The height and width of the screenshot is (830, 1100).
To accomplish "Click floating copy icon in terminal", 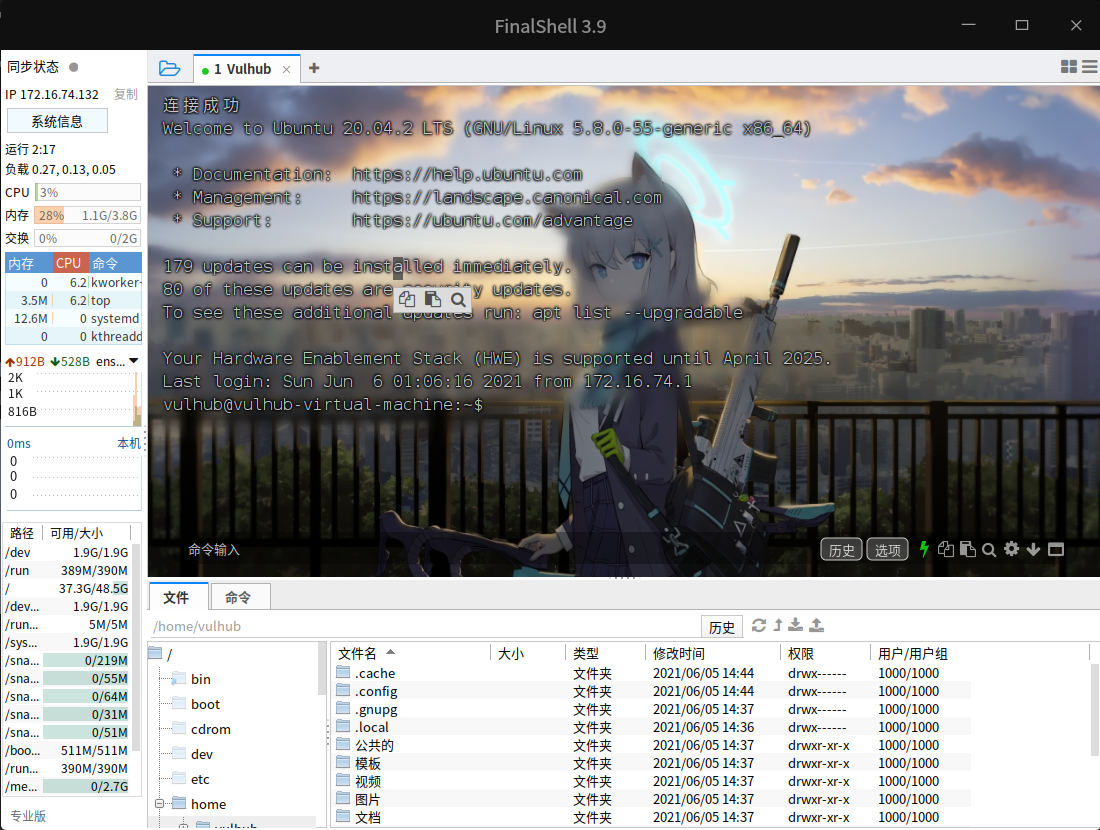I will coord(407,300).
